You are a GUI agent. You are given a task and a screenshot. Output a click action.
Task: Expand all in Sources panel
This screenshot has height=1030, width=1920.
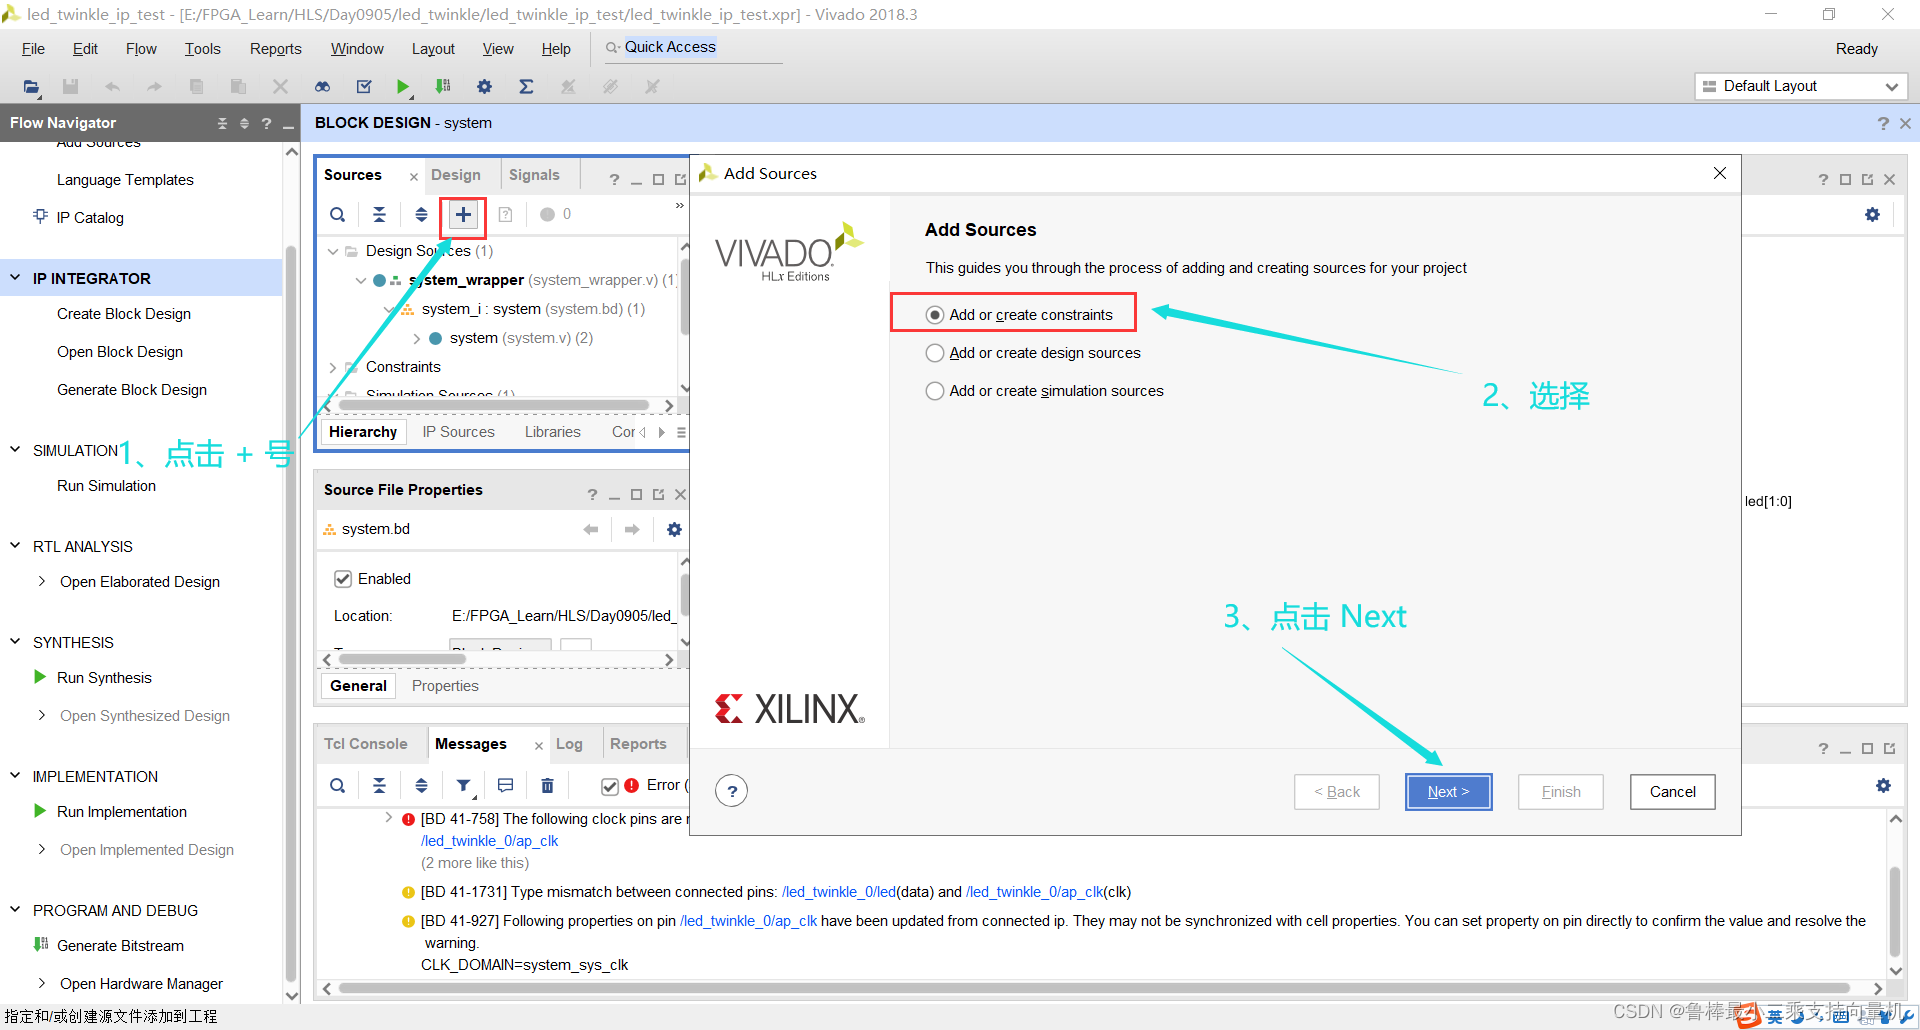(421, 214)
